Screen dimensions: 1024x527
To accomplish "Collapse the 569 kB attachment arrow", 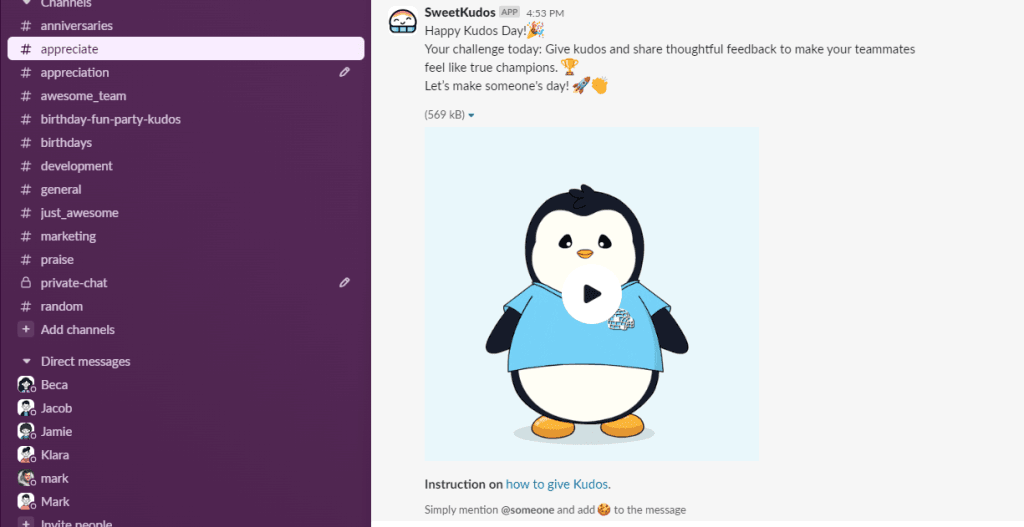I will (x=471, y=115).
